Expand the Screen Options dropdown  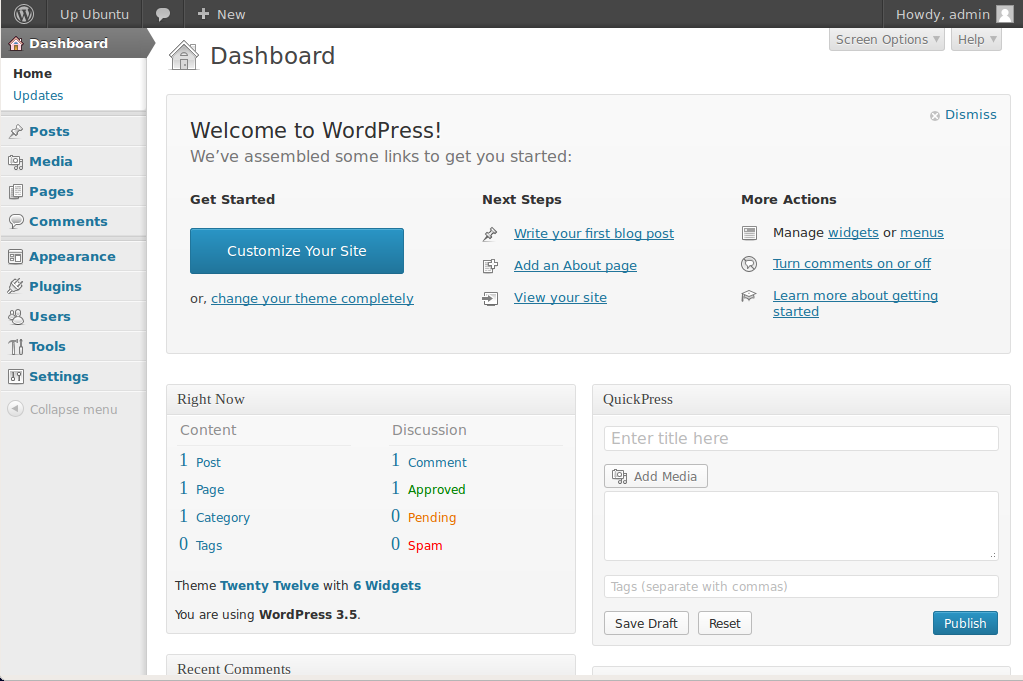pos(887,39)
